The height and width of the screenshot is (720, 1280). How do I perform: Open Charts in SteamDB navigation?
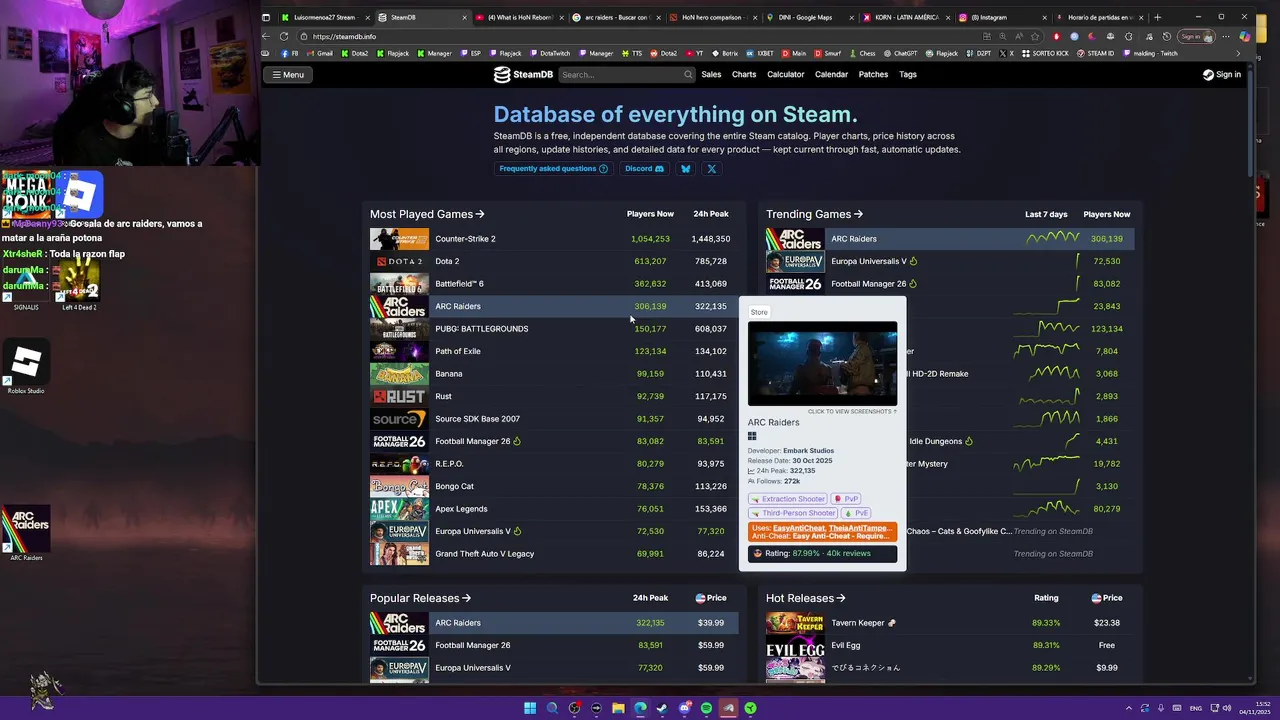pos(744,75)
